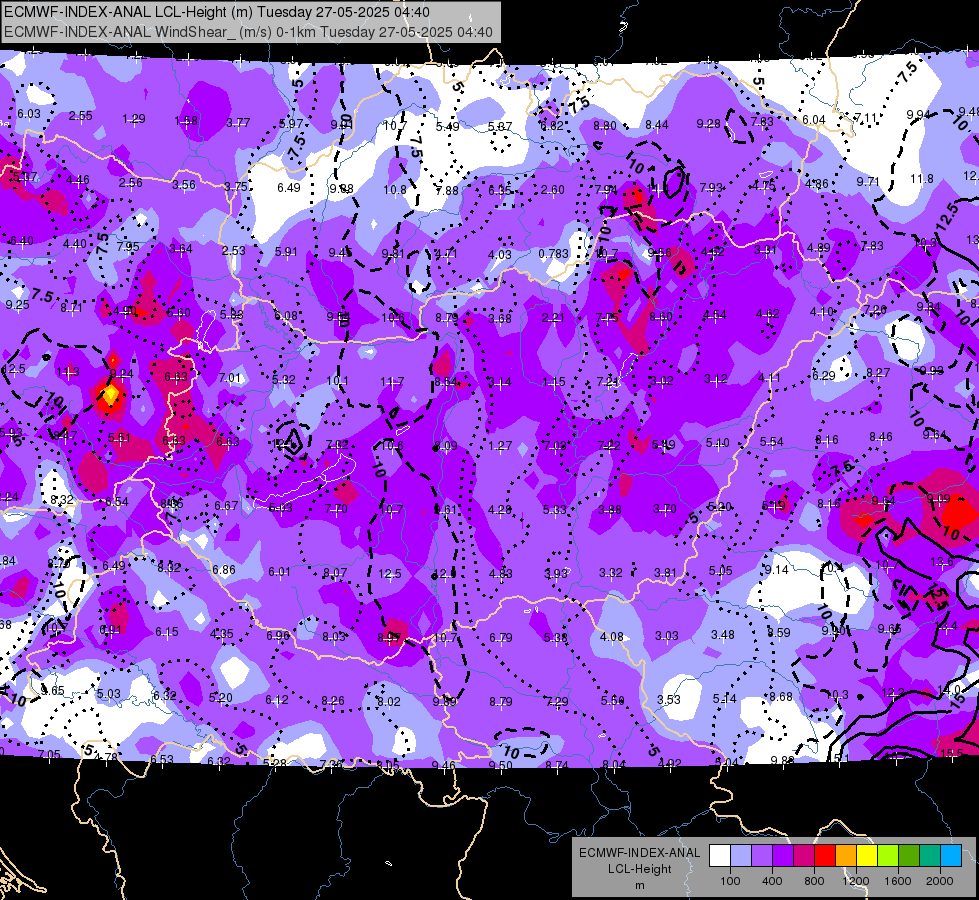Click the orange legend swatch
The height and width of the screenshot is (900, 979).
click(846, 856)
